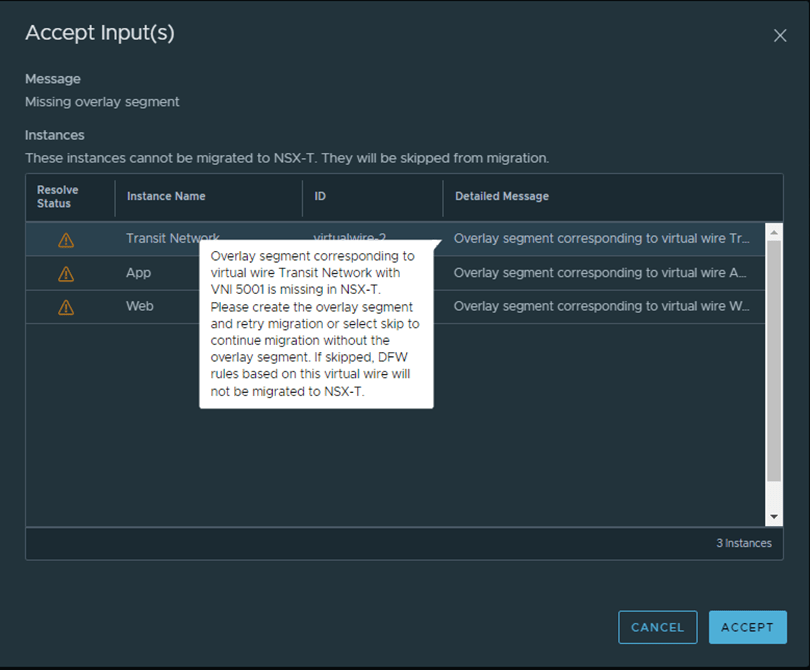Screen dimensions: 810x670
Task: Click the scrollbar up arrow
Action: [774, 232]
